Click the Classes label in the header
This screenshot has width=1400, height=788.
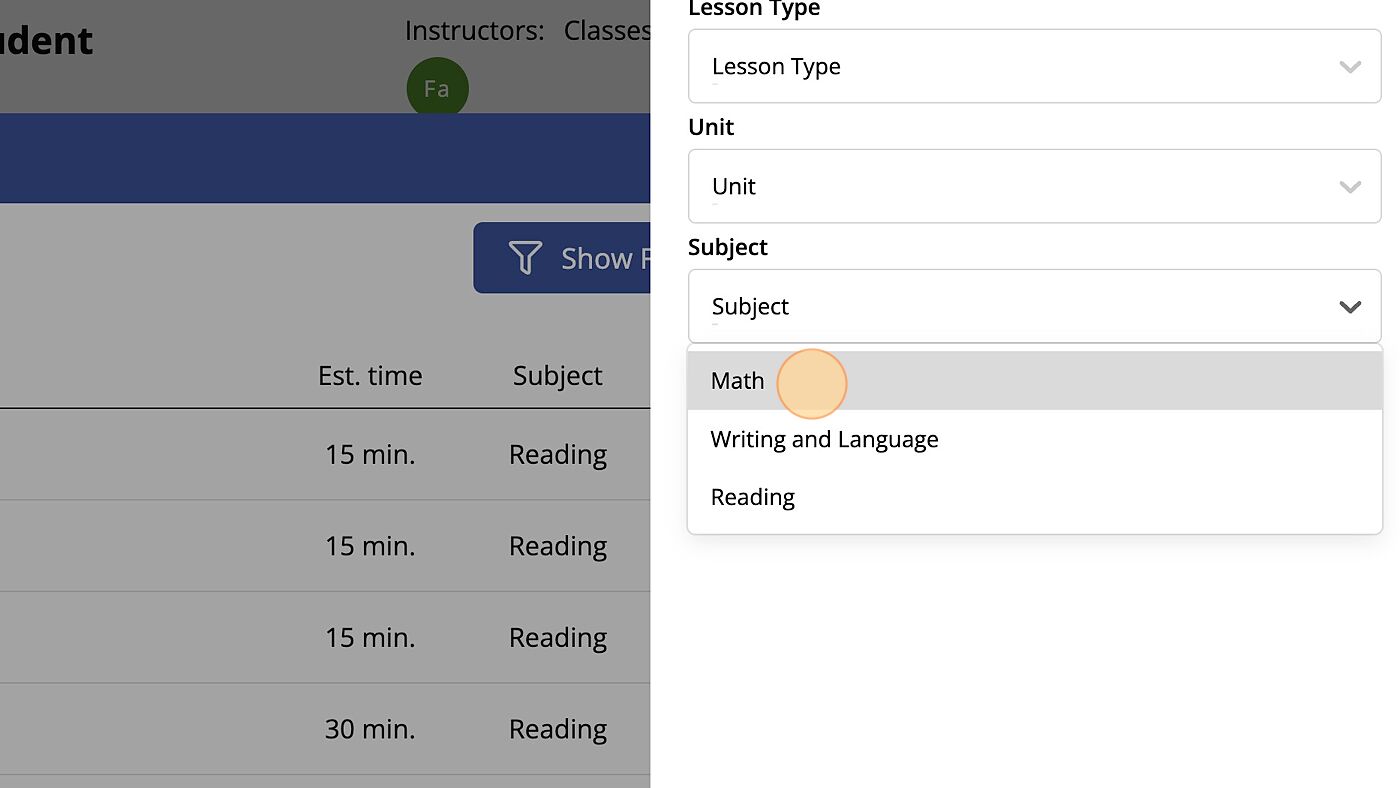[x=606, y=31]
